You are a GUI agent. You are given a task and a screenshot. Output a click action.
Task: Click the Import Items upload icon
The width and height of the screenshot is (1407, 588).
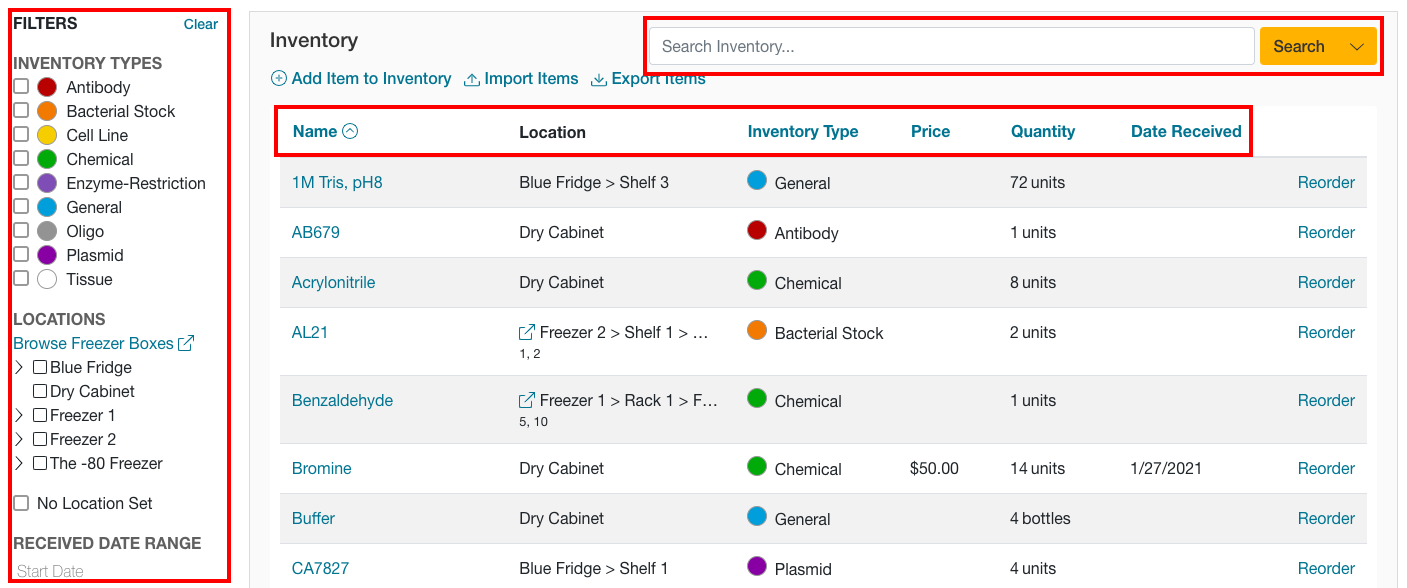point(472,80)
